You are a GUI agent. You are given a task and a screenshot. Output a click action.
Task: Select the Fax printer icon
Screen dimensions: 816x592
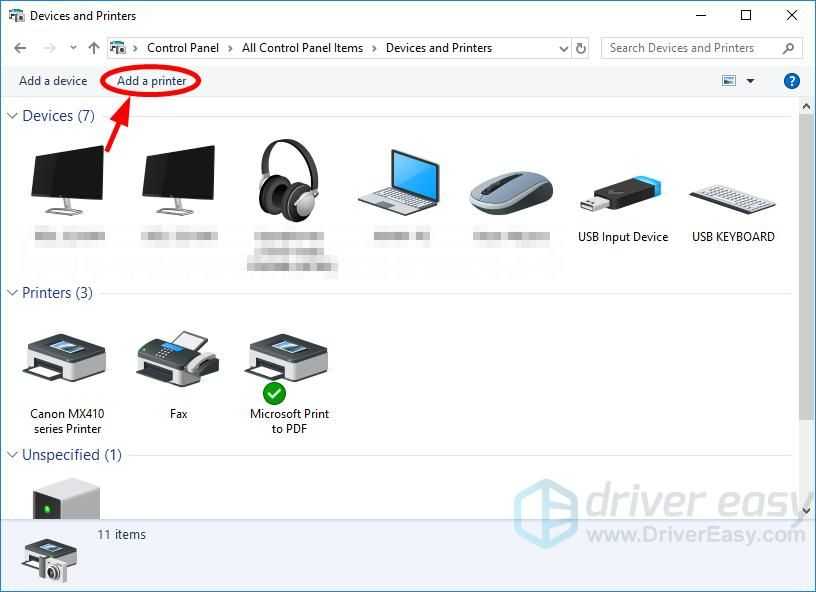[x=178, y=358]
